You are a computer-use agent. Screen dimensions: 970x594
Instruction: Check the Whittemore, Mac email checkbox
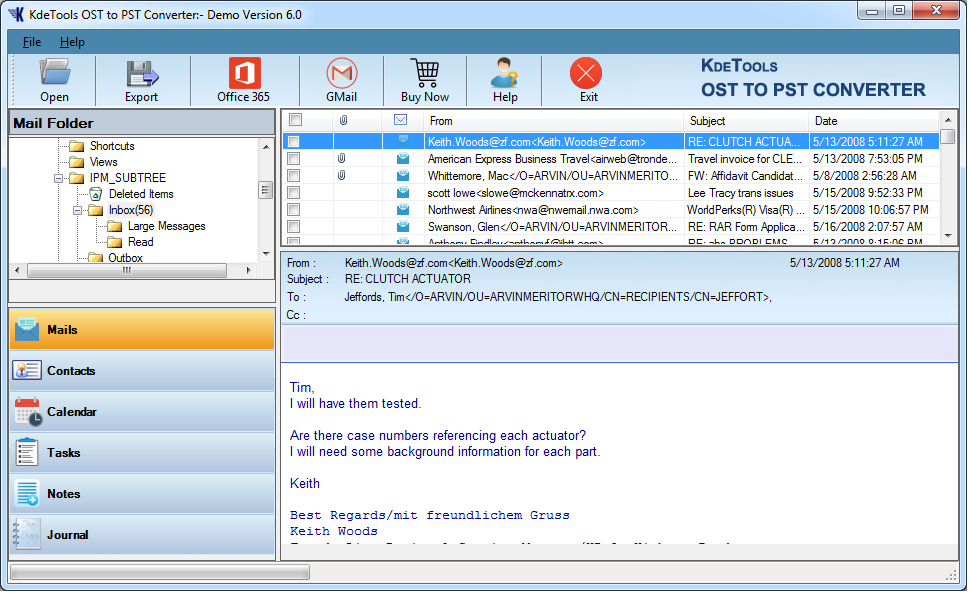(x=294, y=176)
